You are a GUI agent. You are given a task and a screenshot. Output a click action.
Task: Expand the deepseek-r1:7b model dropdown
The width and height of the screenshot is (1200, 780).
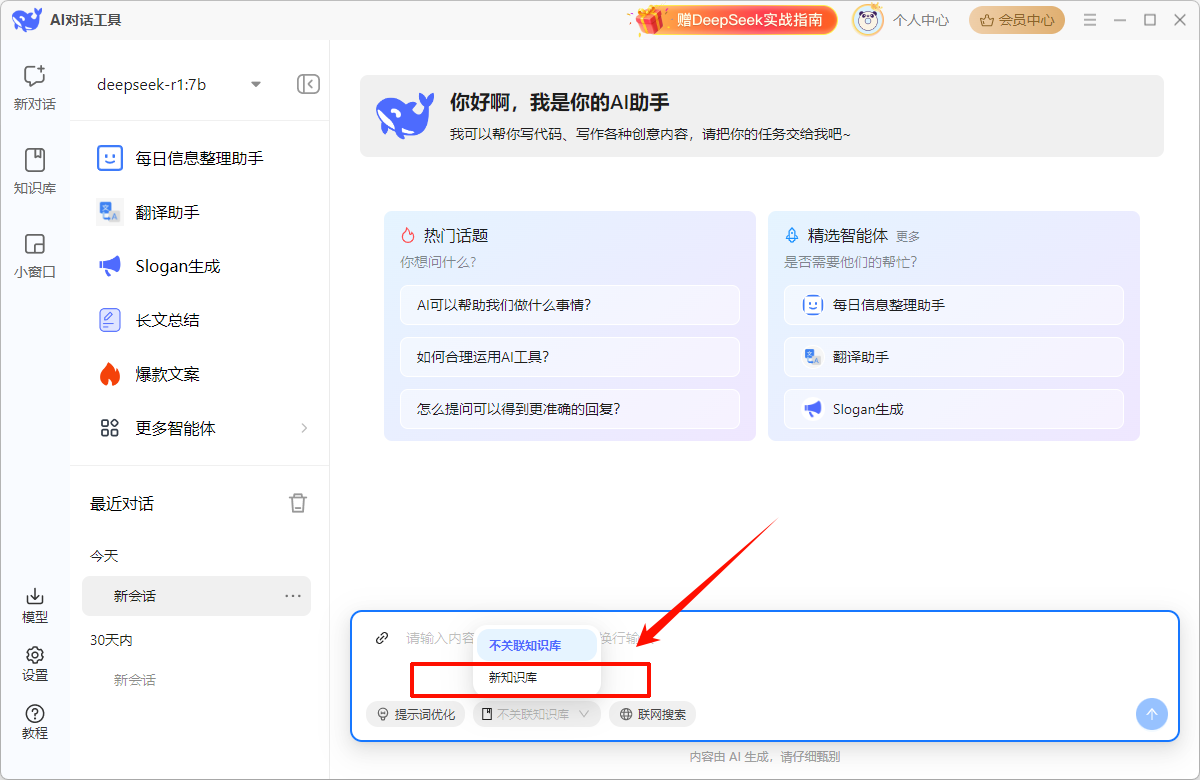pos(256,85)
